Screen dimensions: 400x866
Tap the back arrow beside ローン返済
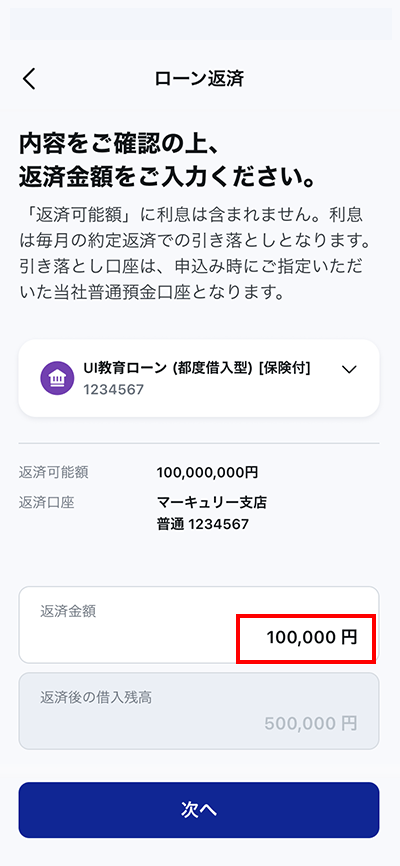[x=29, y=79]
